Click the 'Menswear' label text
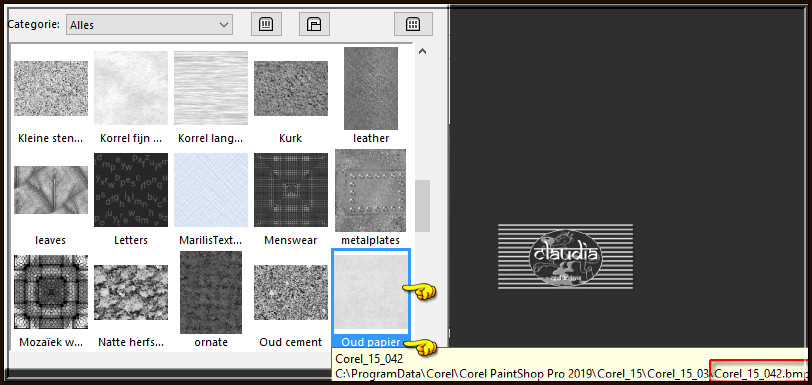 click(x=291, y=240)
